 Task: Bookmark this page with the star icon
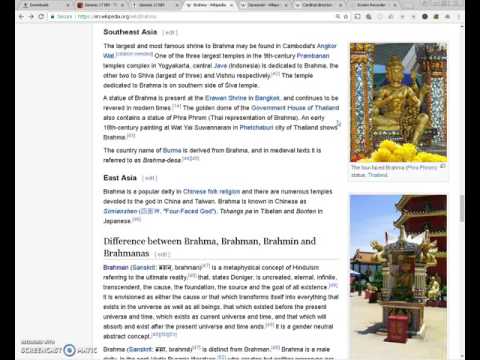click(x=346, y=16)
